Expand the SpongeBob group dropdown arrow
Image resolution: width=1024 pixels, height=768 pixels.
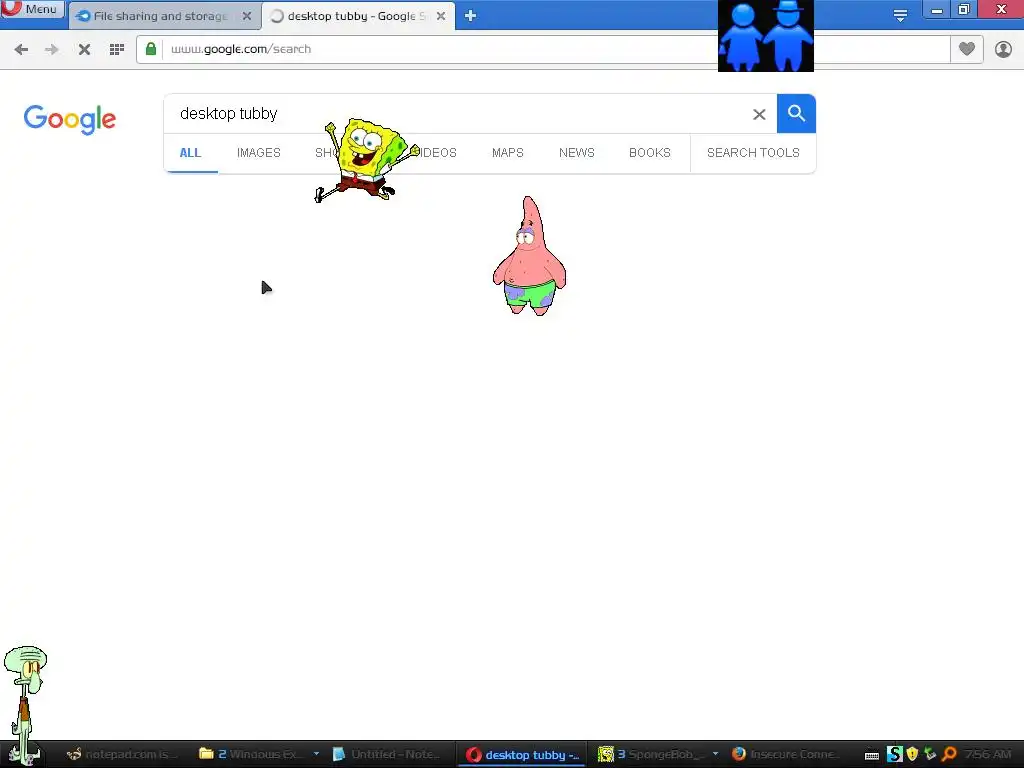pos(715,754)
